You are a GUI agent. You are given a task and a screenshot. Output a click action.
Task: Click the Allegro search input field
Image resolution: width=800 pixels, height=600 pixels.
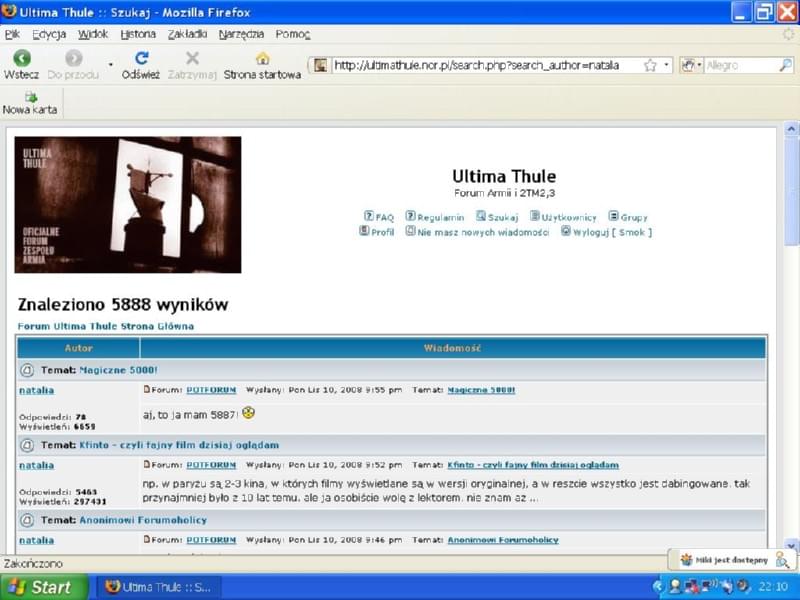tap(741, 65)
